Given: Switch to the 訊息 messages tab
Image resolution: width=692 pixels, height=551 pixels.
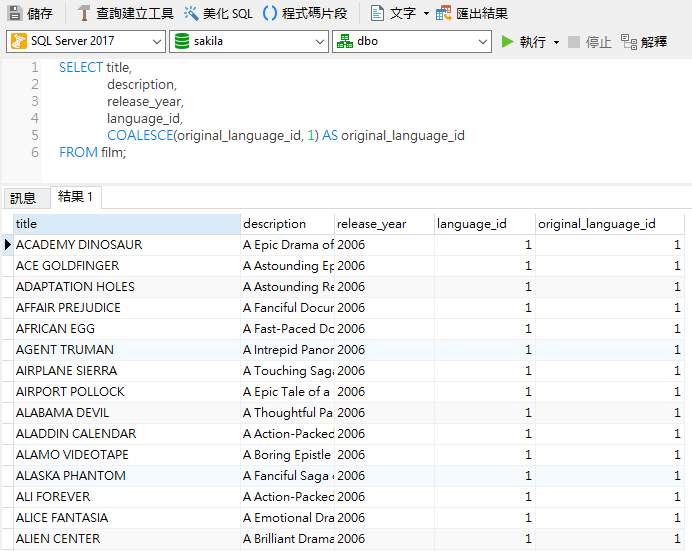Looking at the screenshot, I should tap(23, 198).
